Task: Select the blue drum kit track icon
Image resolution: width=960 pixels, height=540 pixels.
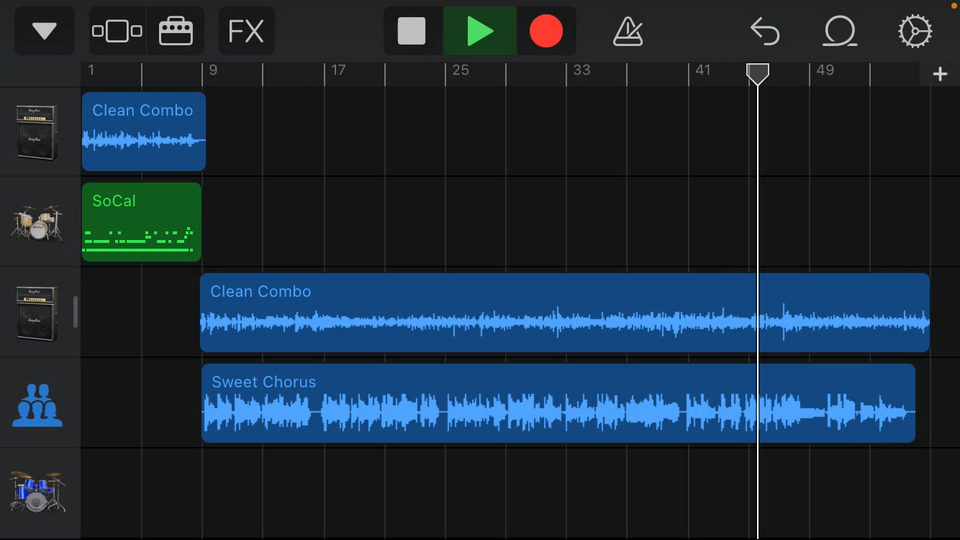Action: tap(37, 492)
